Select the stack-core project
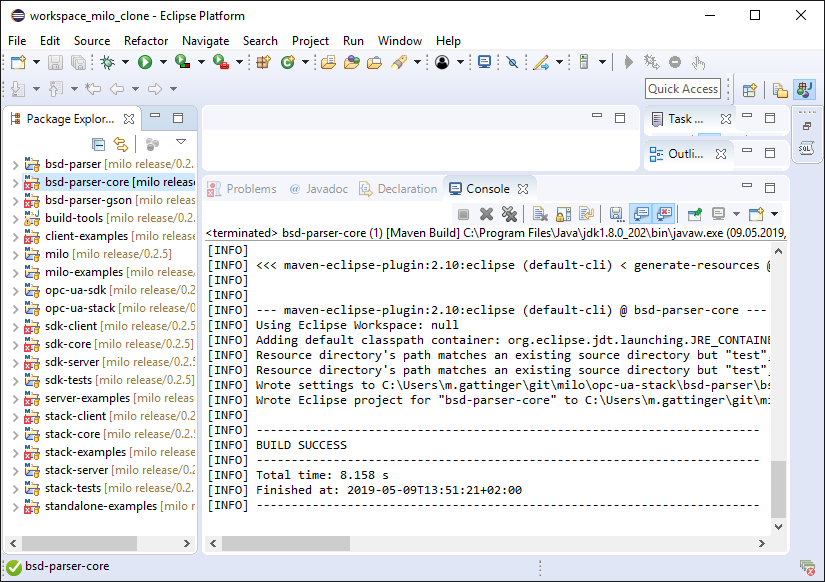The height and width of the screenshot is (582, 825). pyautogui.click(x=72, y=434)
